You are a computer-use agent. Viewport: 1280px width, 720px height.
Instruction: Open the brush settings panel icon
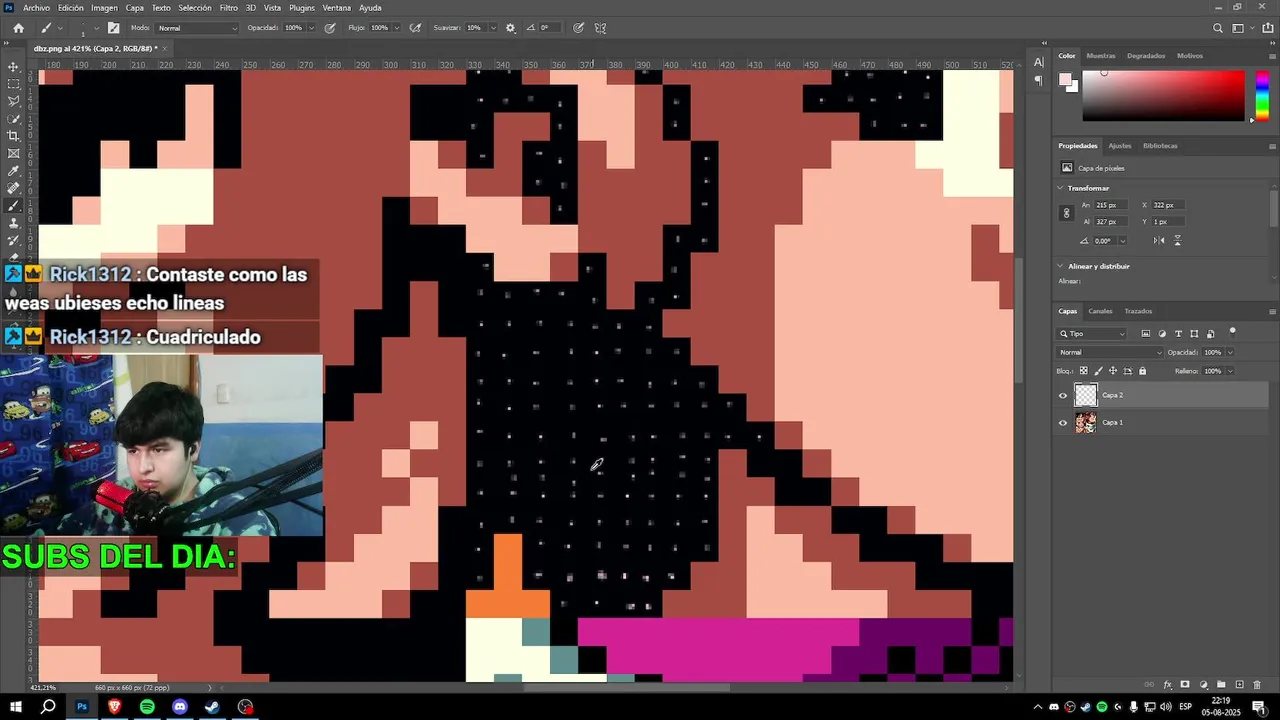tap(113, 28)
